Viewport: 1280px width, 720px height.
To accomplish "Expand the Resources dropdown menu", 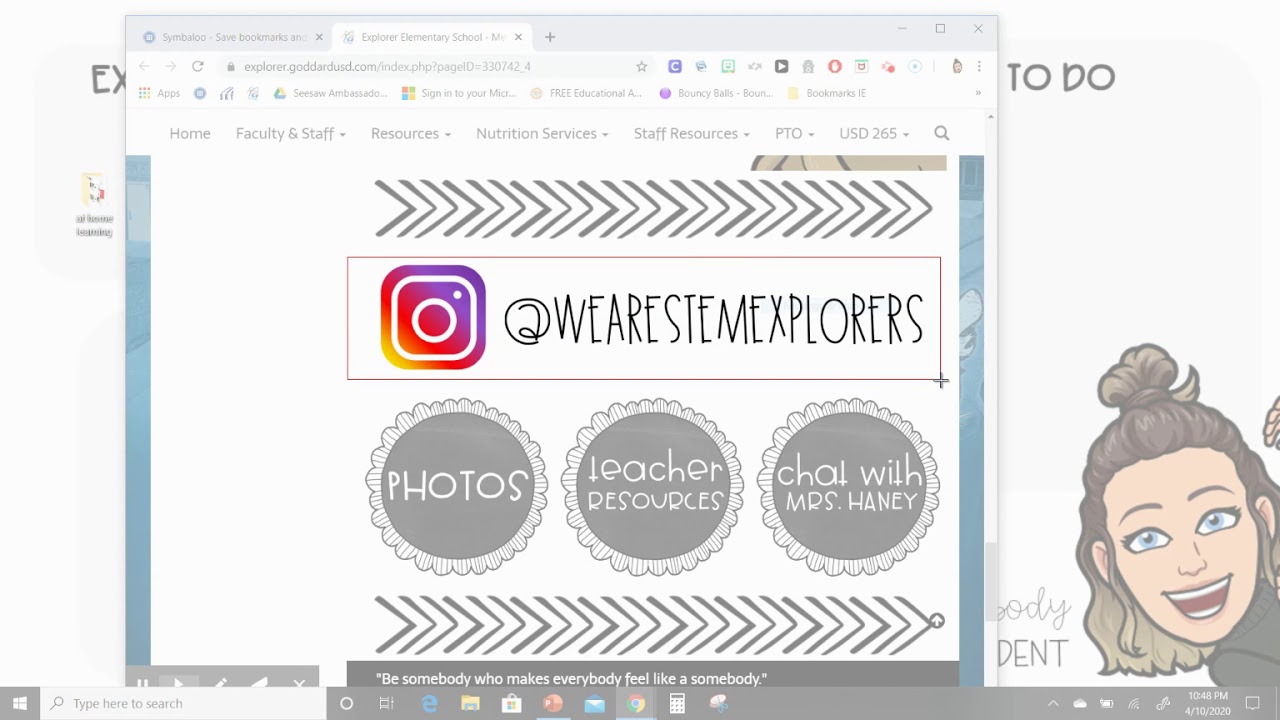I will point(410,133).
